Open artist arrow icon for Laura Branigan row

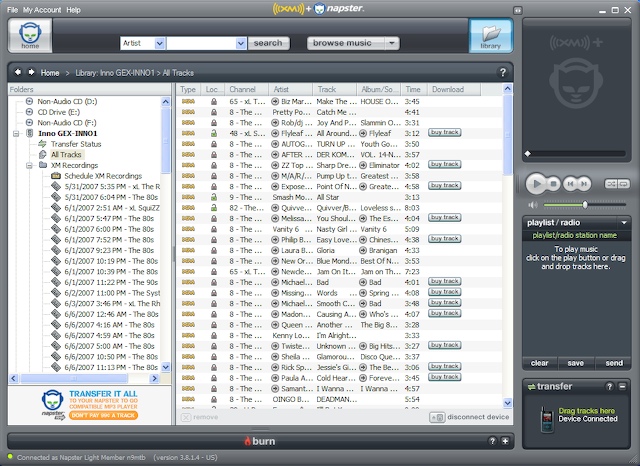275,250
